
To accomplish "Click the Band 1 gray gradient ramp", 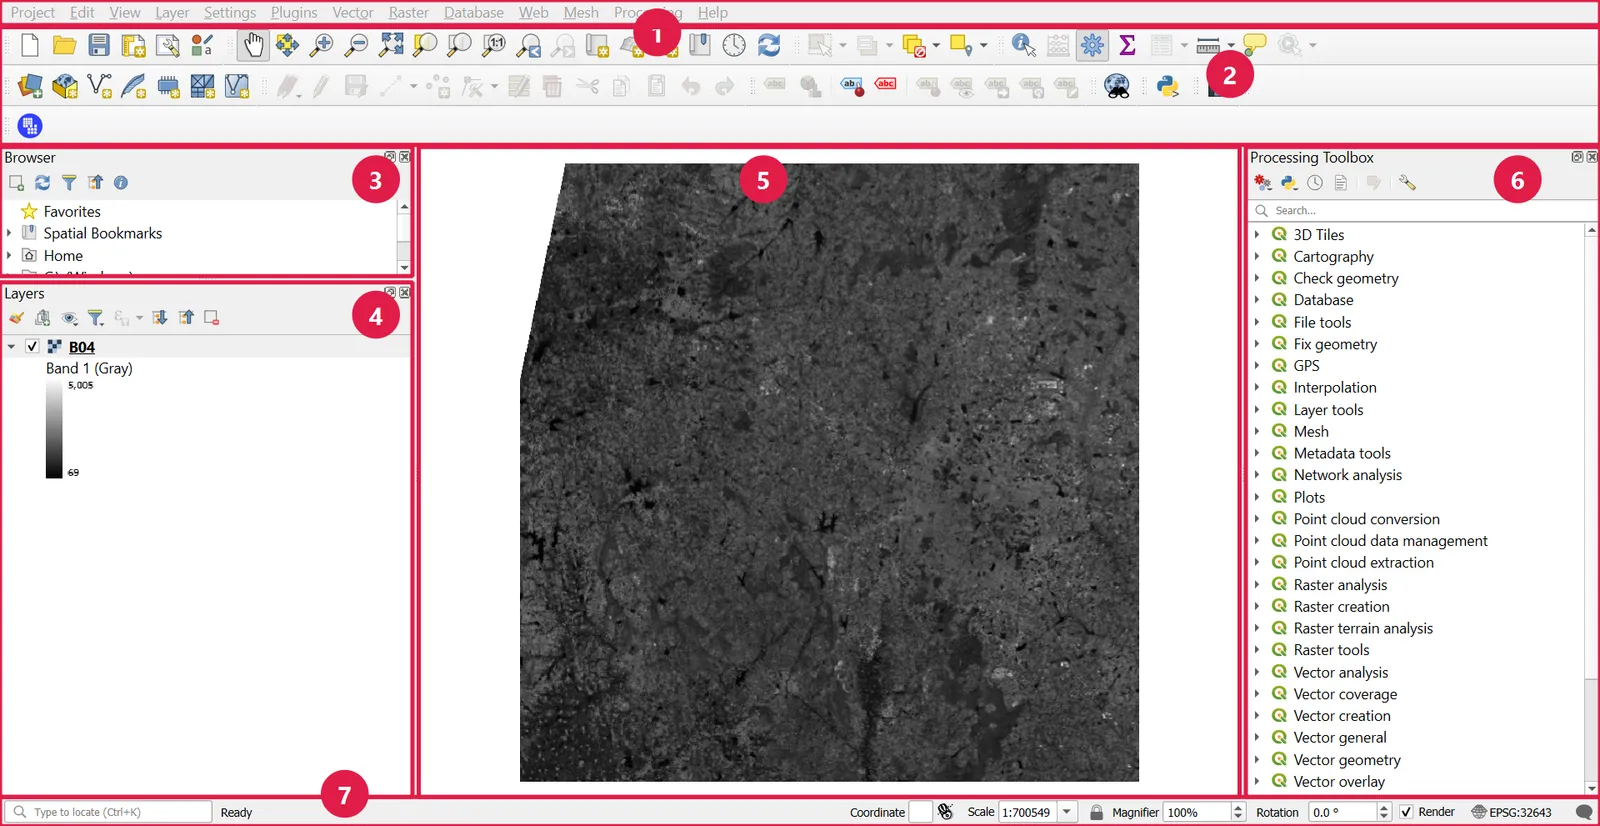I will pos(54,430).
